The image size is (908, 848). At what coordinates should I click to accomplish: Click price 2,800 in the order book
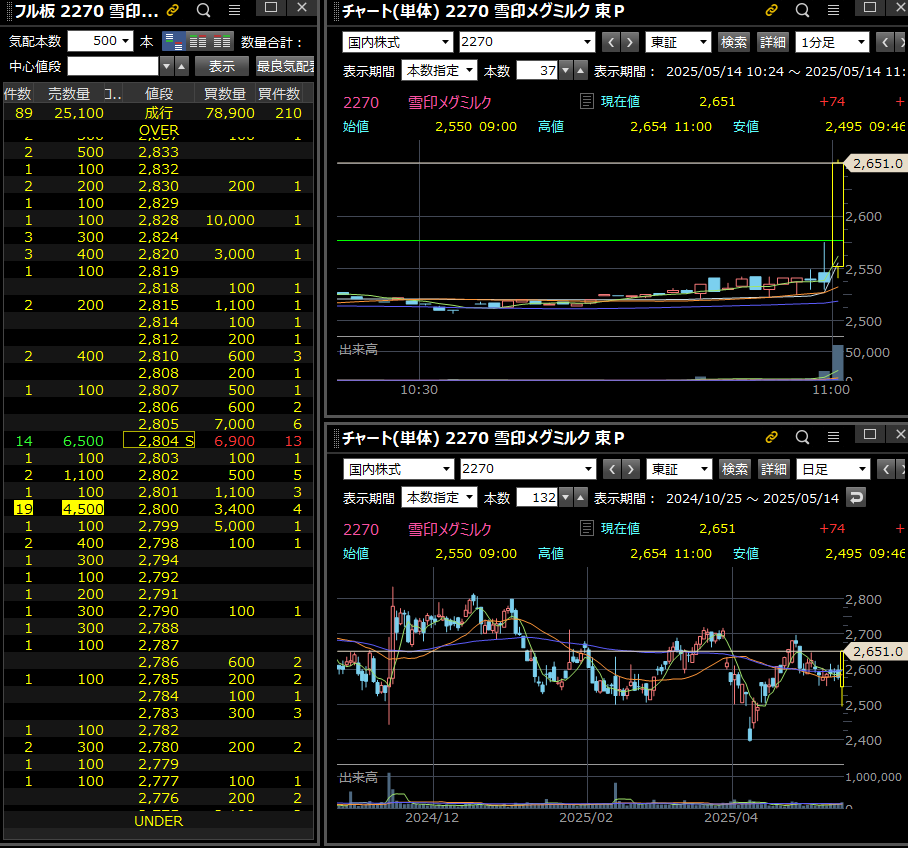[x=159, y=509]
